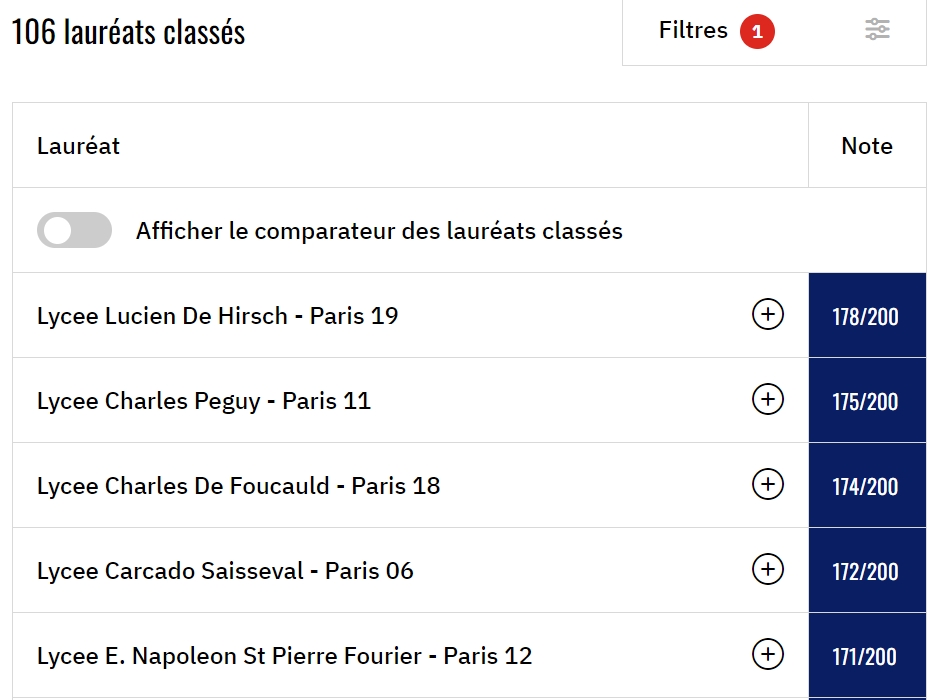Click the red active filter count badge

(x=757, y=32)
